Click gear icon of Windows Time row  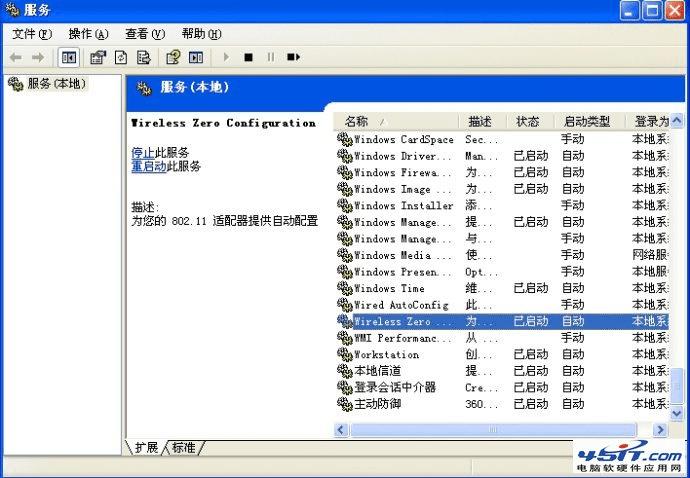pyautogui.click(x=345, y=288)
